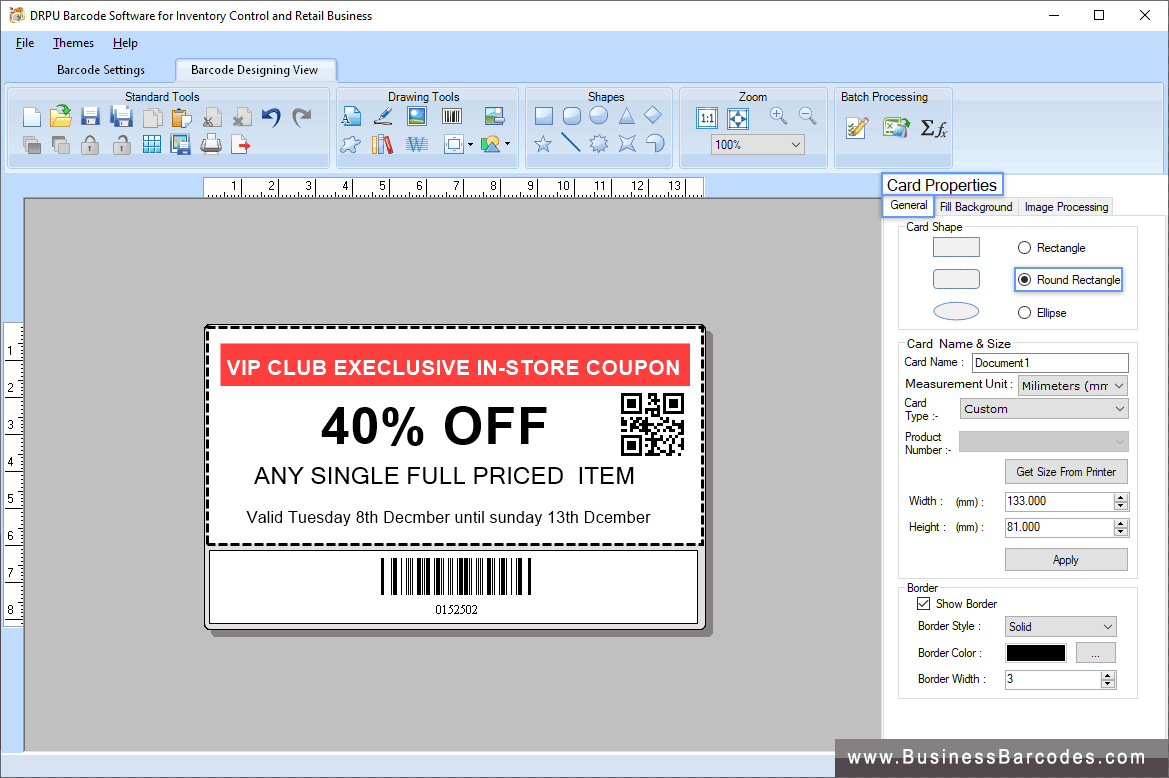The width and height of the screenshot is (1169, 778).
Task: Open the Themes menu
Action: point(73,43)
